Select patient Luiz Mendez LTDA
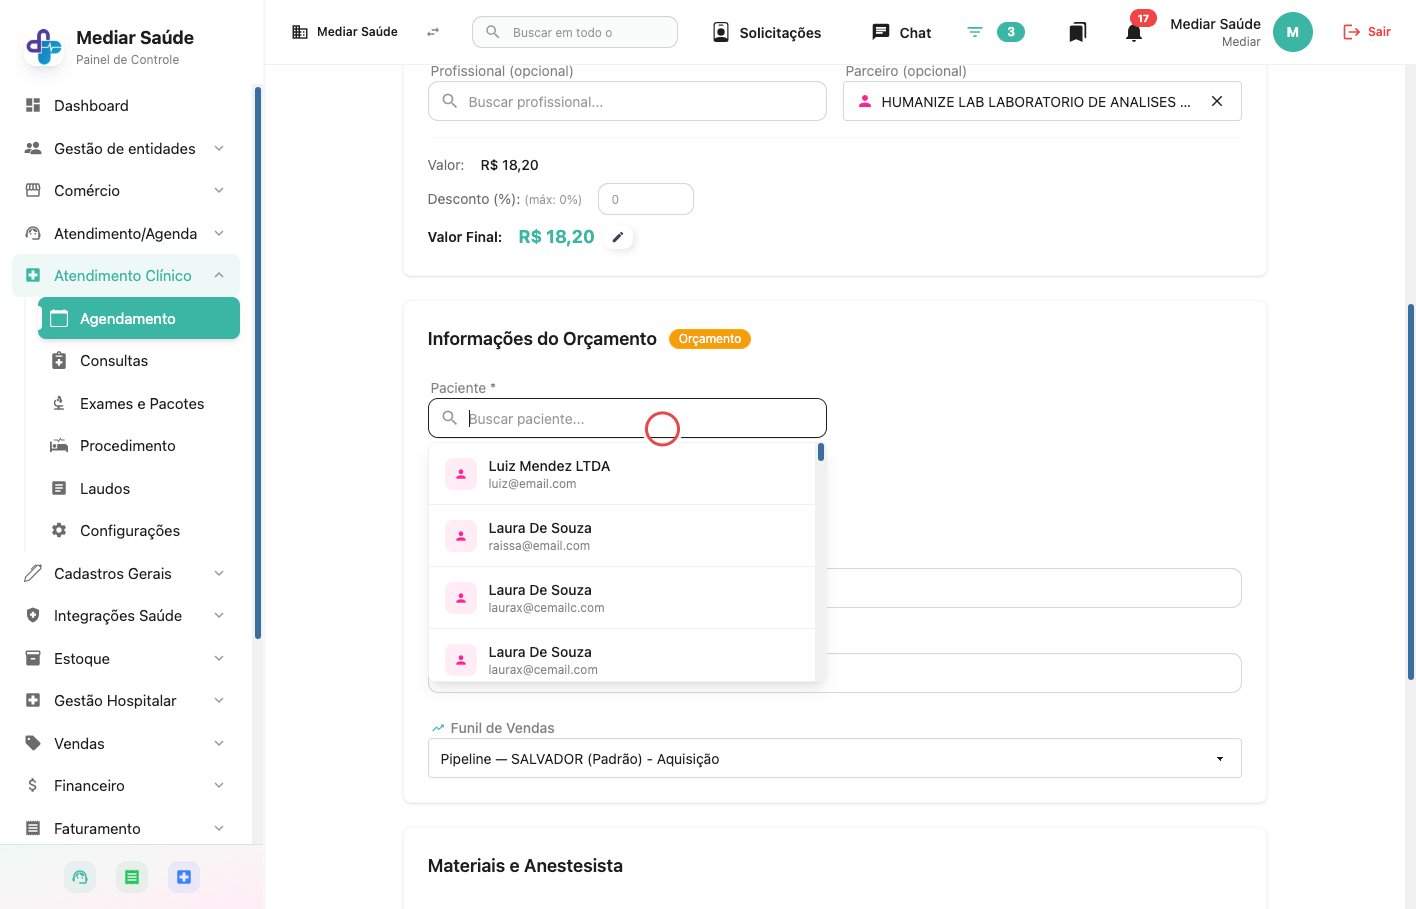1416x909 pixels. 622,474
